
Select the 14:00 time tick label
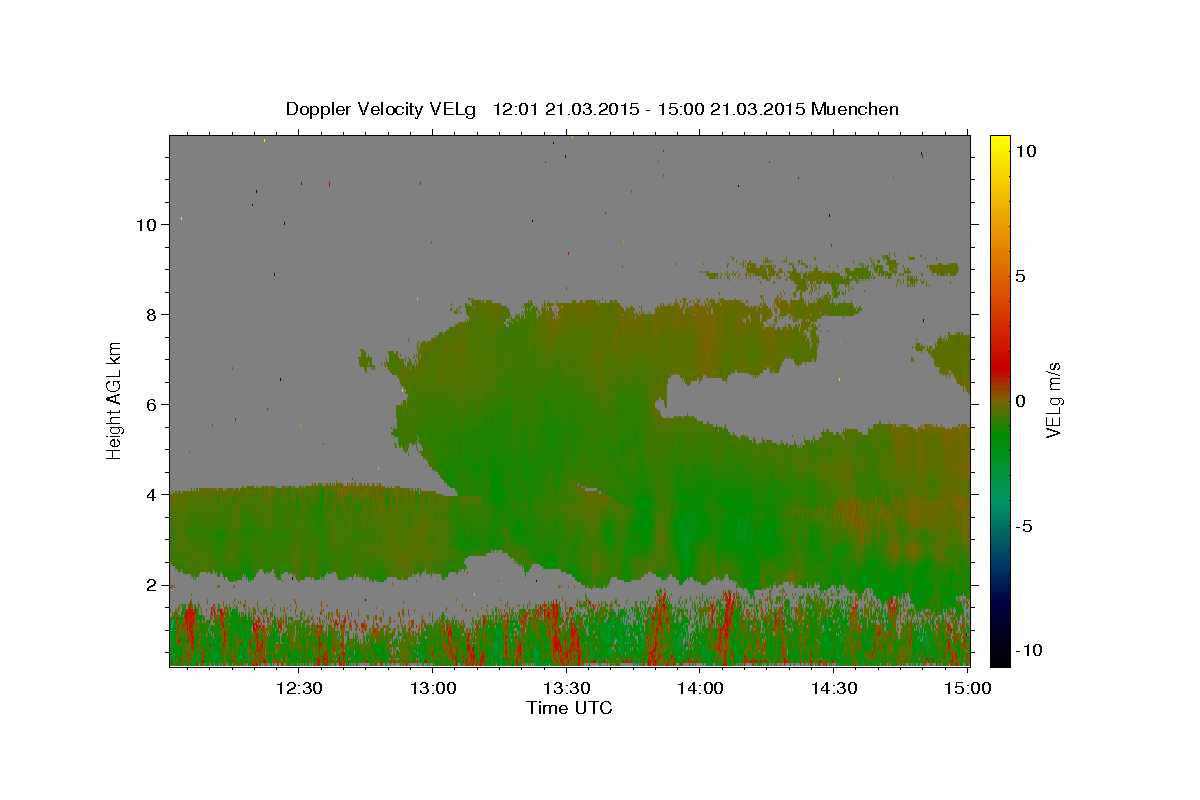click(x=700, y=688)
